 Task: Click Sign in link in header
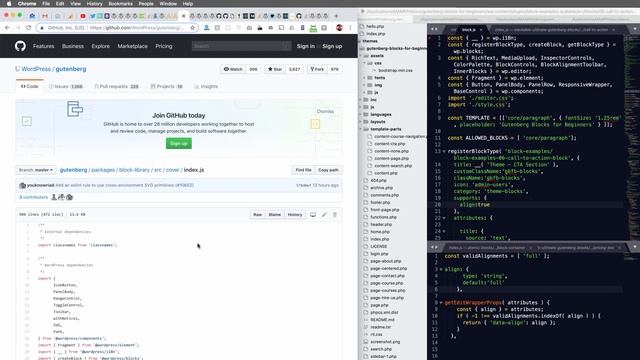coord(306,46)
